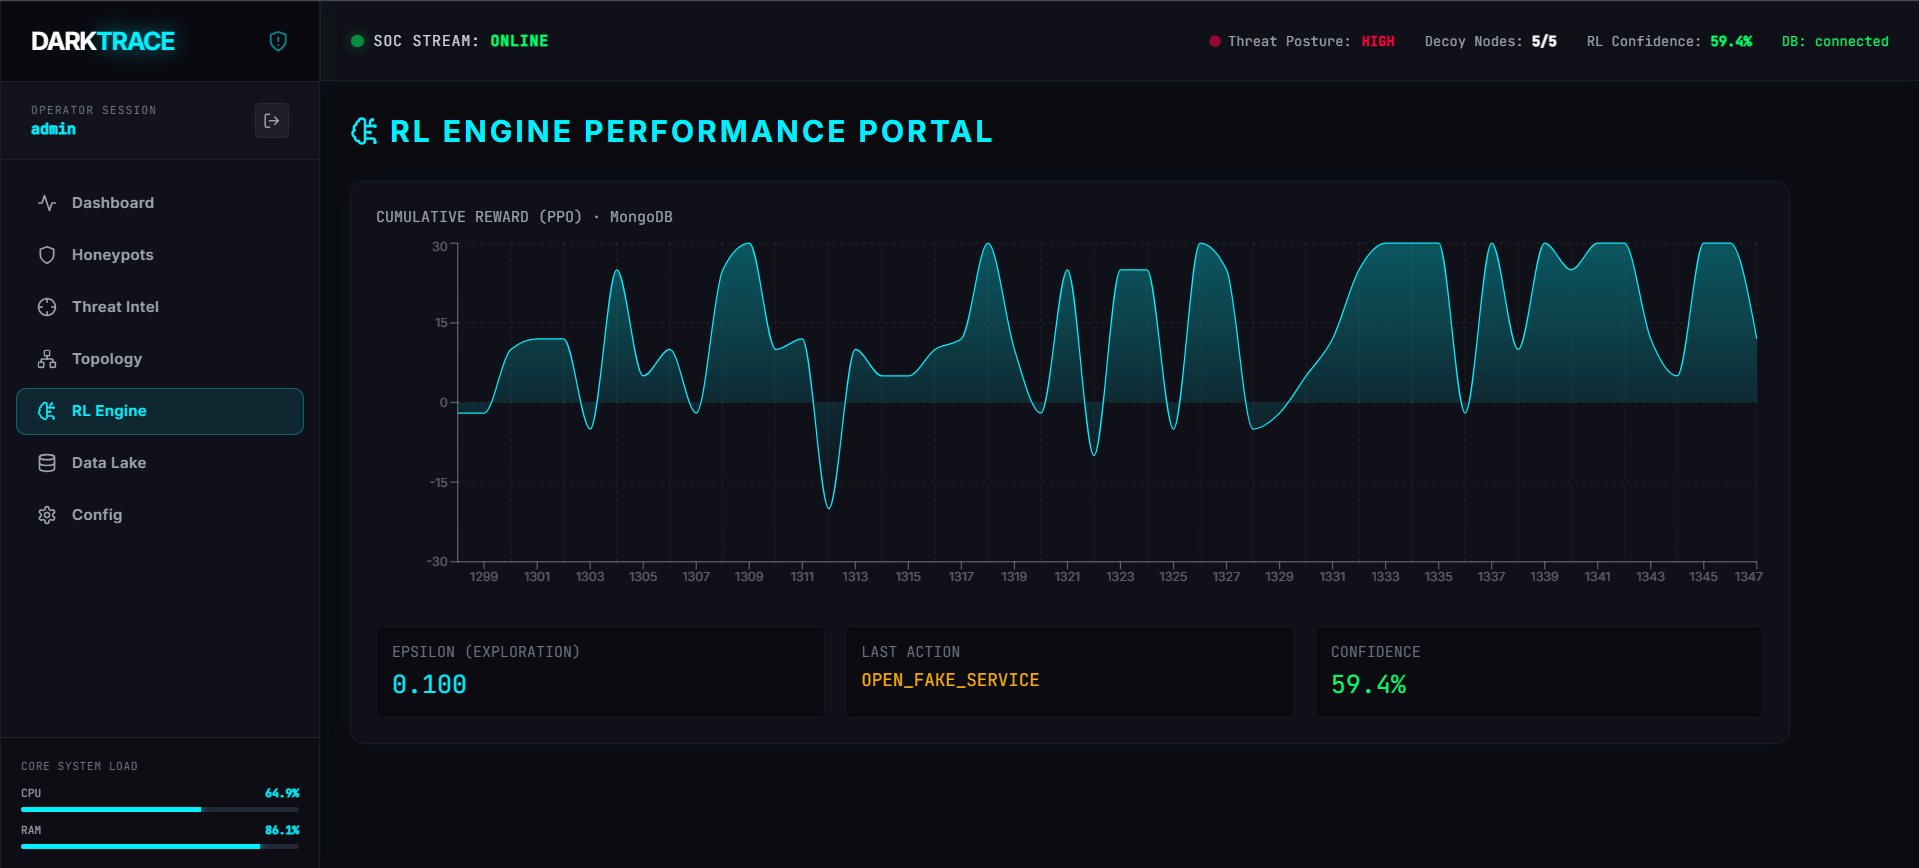Image resolution: width=1919 pixels, height=868 pixels.
Task: Click the red Threat Posture indicator dot
Action: [1215, 41]
